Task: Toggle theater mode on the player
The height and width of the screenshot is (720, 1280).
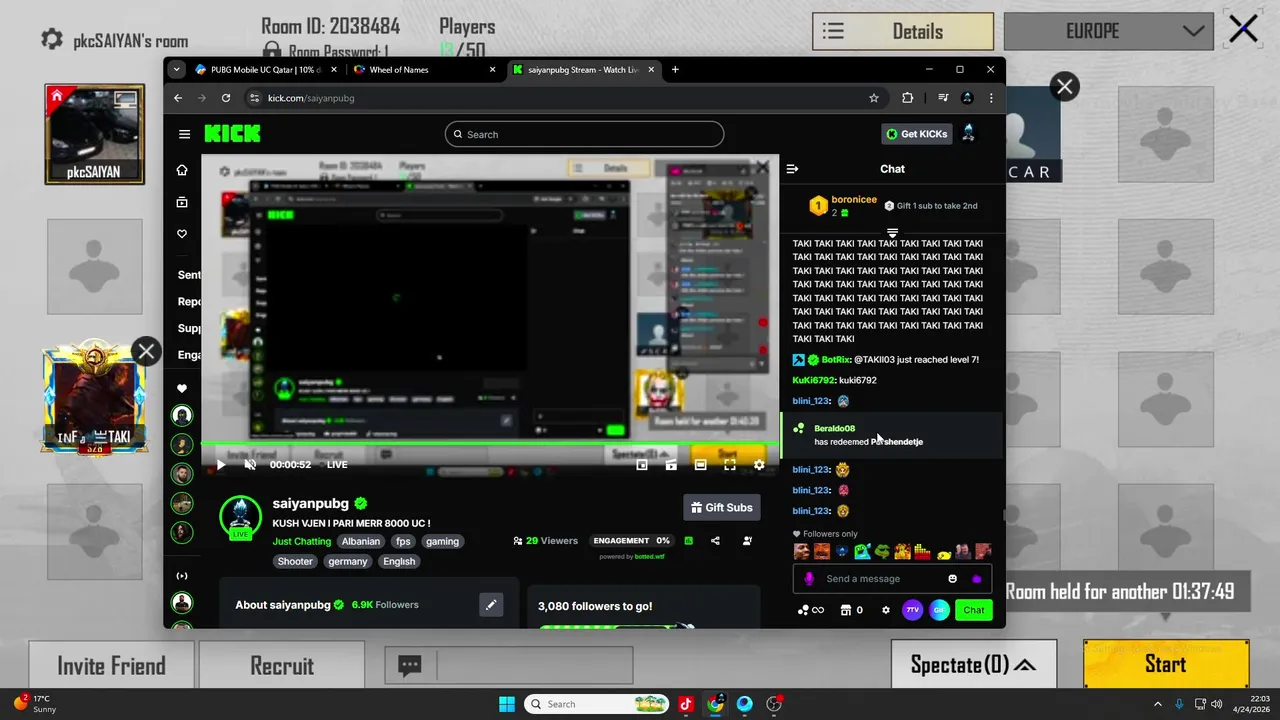Action: [x=701, y=464]
